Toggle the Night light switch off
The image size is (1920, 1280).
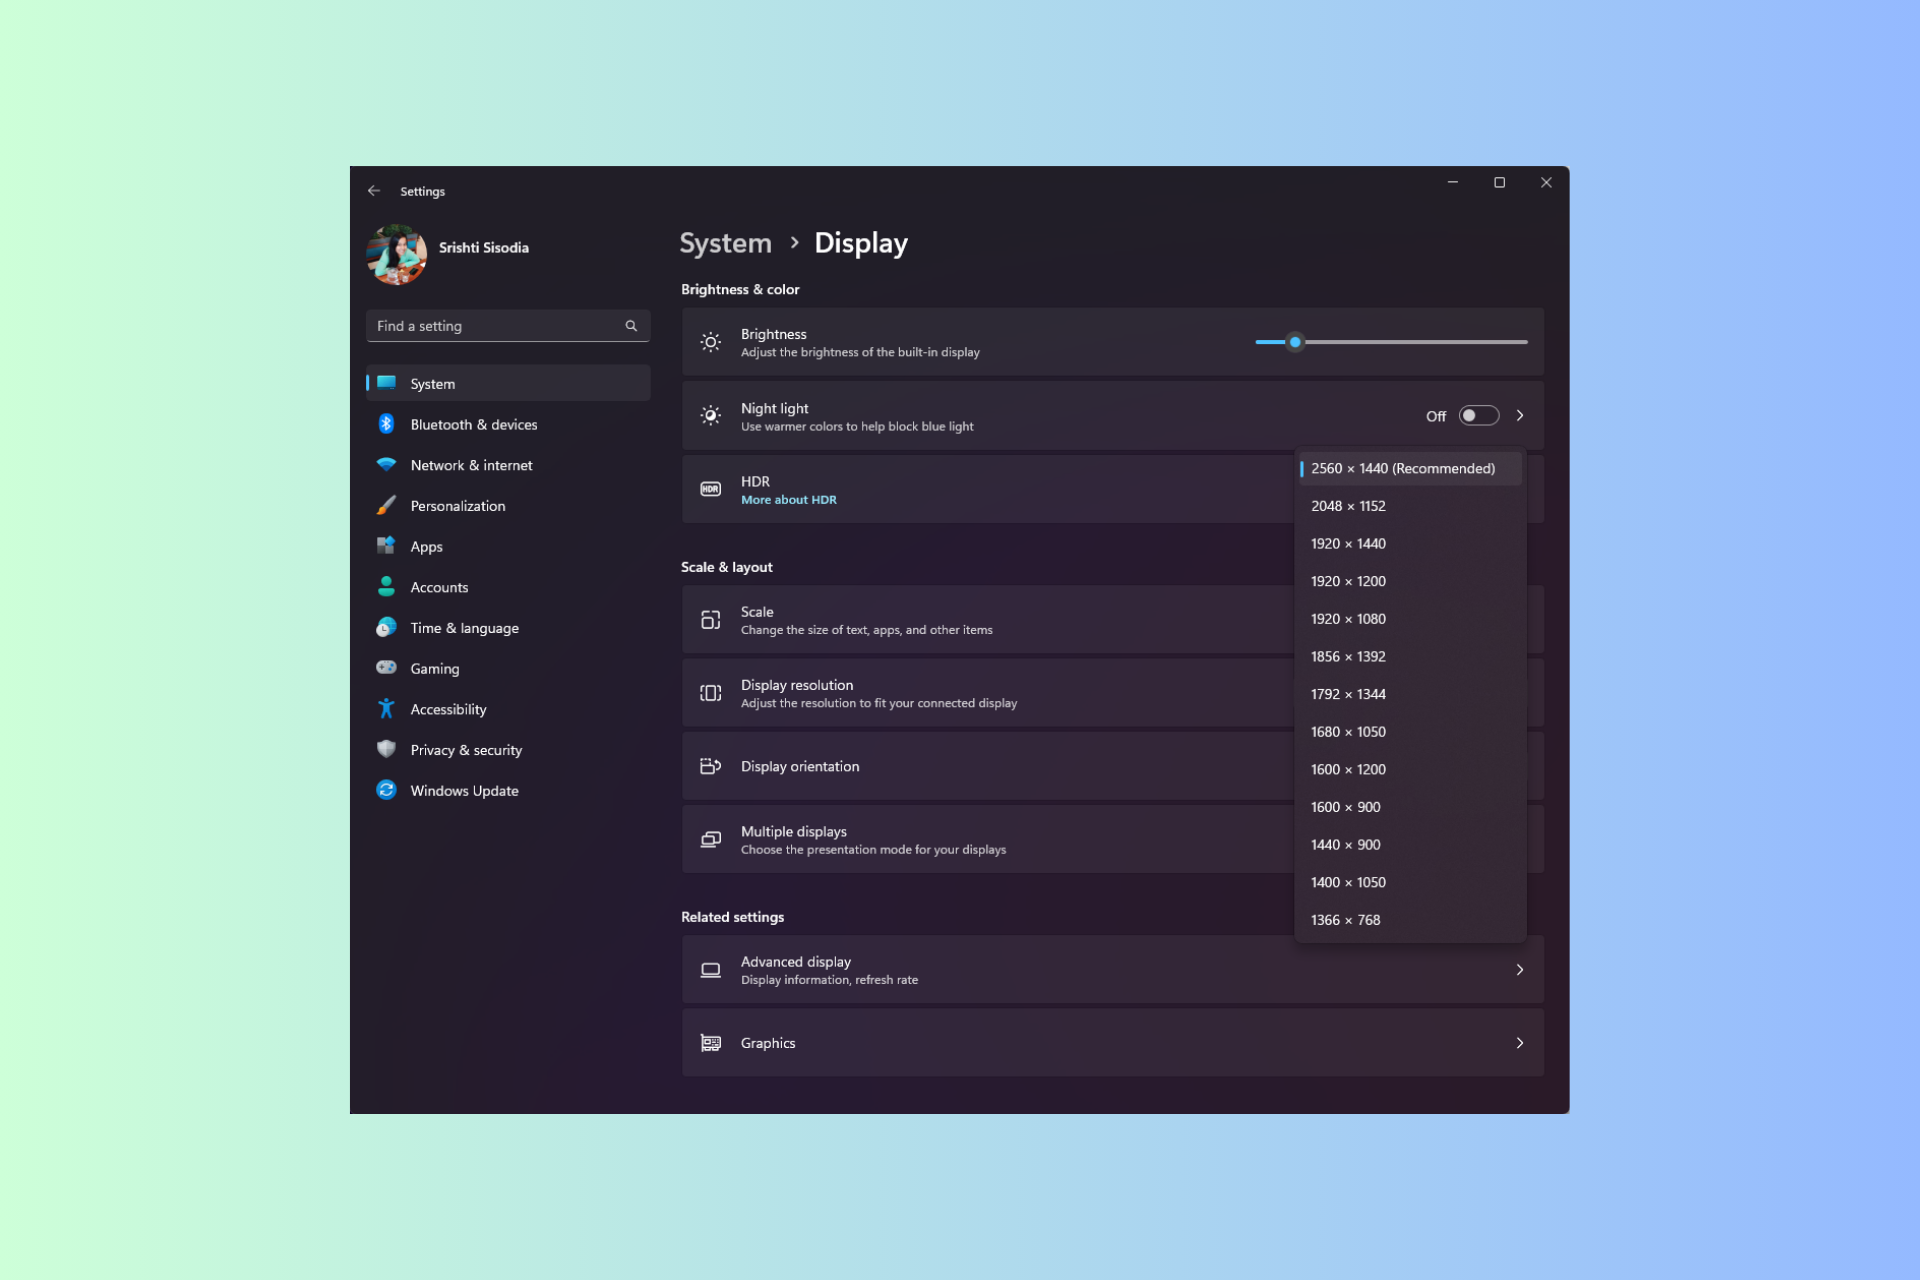[x=1477, y=416]
